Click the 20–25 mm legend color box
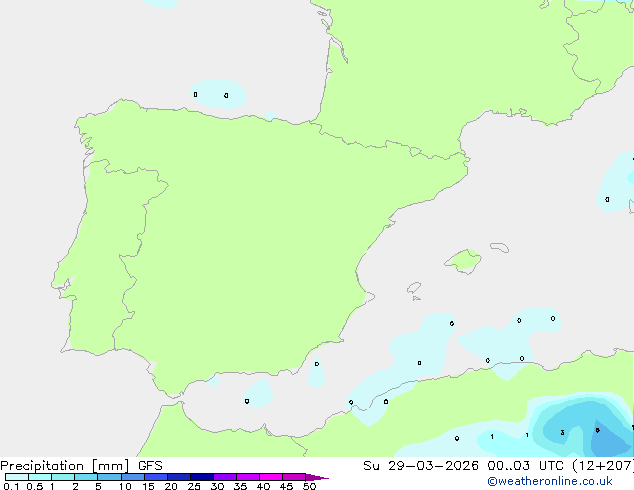The image size is (634, 490). 179,477
